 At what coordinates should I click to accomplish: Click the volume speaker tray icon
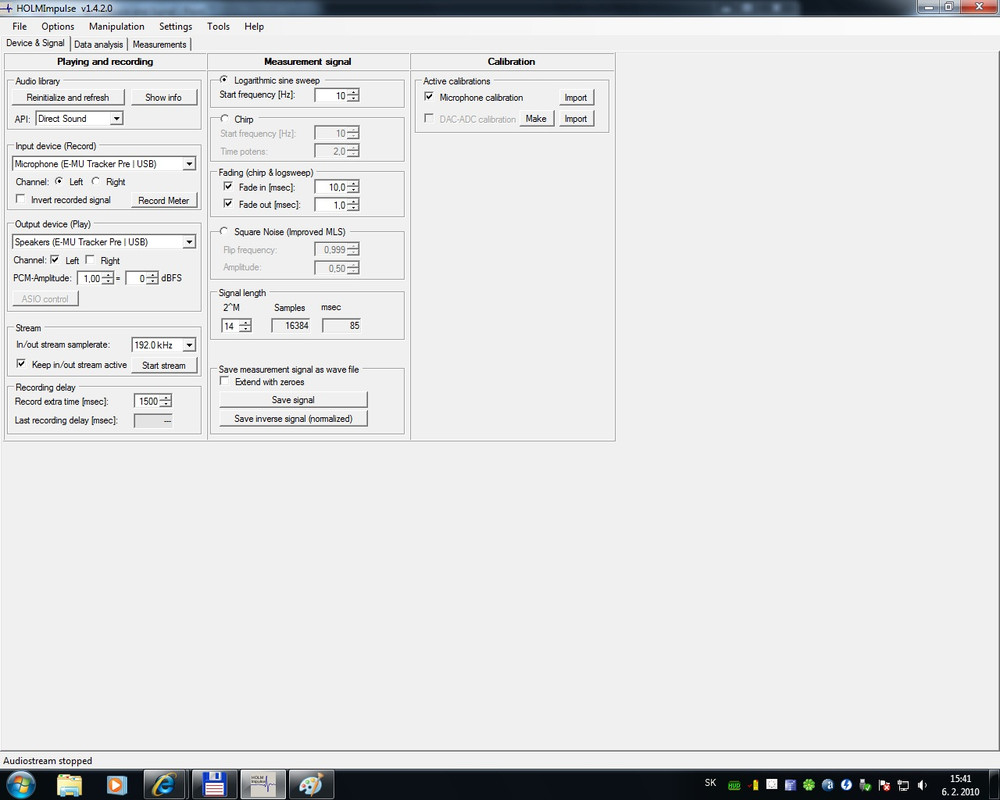[x=922, y=785]
